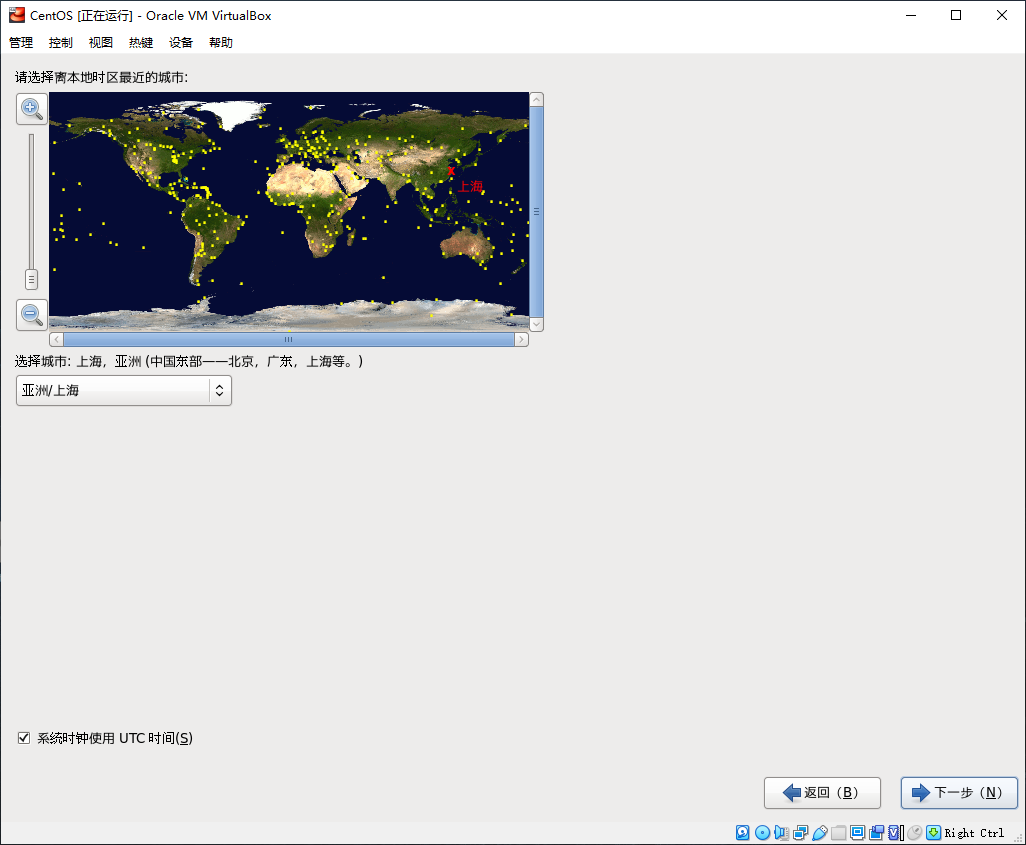This screenshot has width=1026, height=845.
Task: Click the USB devices status icon
Action: pos(820,833)
